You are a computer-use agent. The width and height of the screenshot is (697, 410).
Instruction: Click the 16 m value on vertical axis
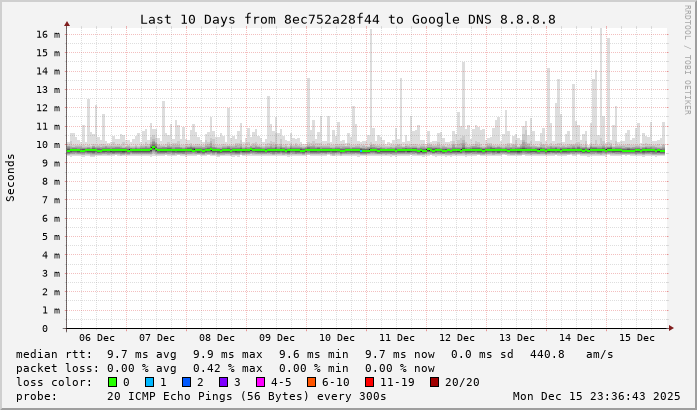pos(48,34)
